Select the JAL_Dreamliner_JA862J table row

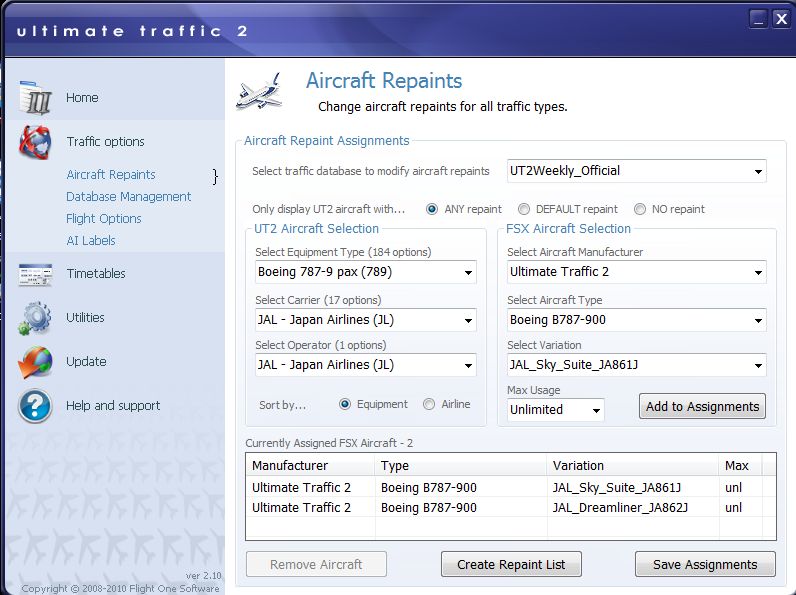pyautogui.click(x=511, y=508)
